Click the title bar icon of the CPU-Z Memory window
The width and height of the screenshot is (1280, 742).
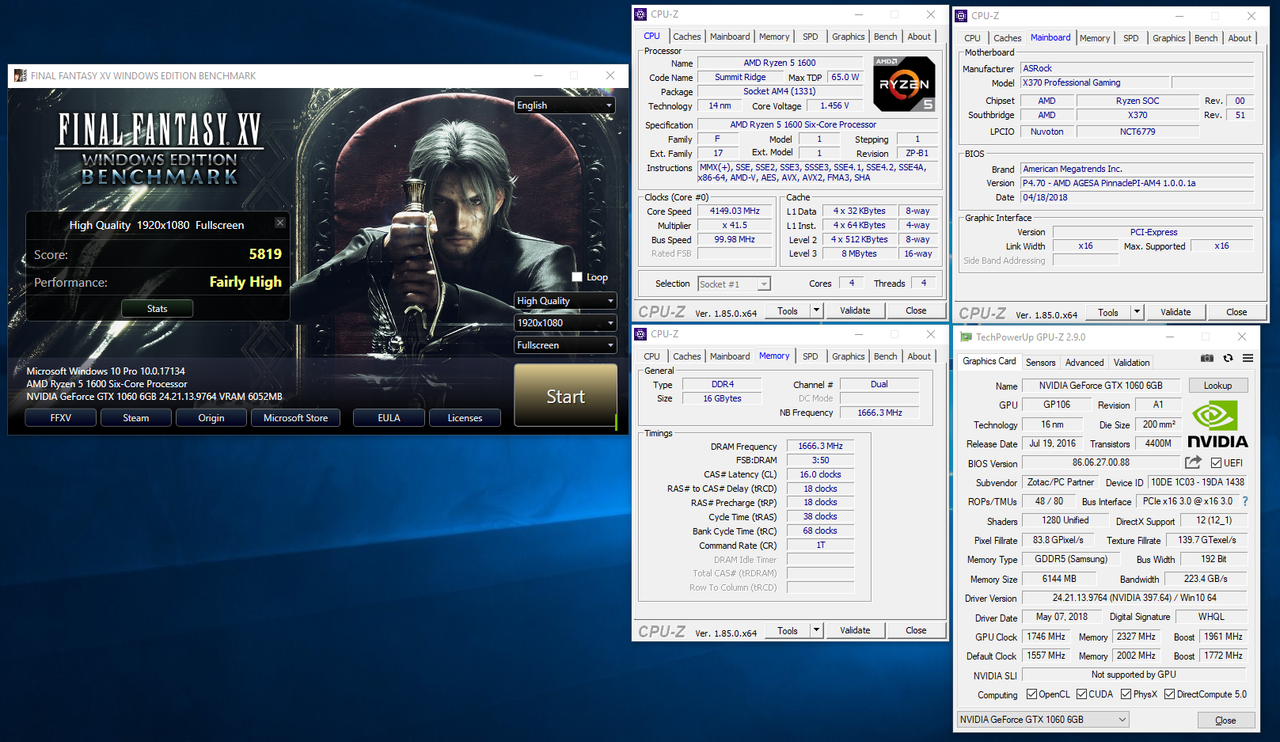pyautogui.click(x=640, y=333)
